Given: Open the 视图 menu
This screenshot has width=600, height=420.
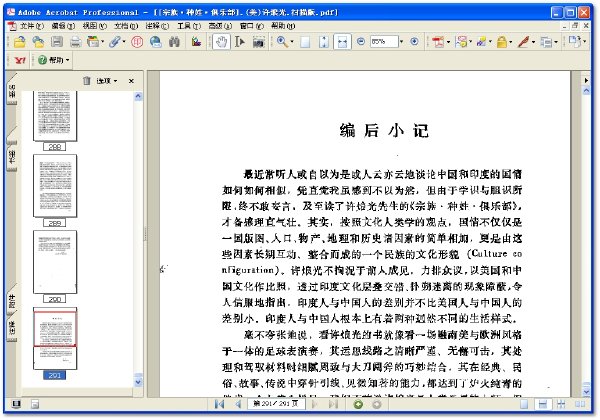Looking at the screenshot, I should tap(95, 26).
